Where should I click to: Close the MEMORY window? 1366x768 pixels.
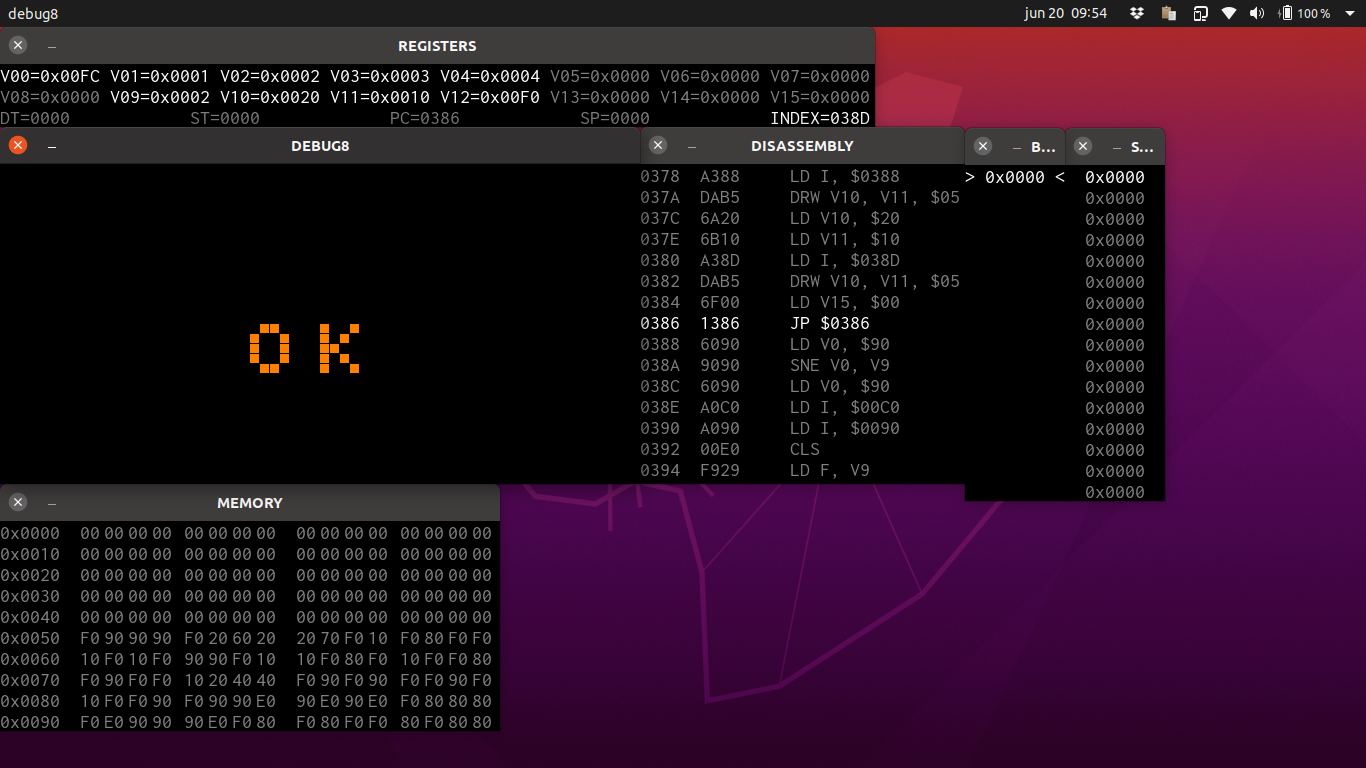(17, 502)
